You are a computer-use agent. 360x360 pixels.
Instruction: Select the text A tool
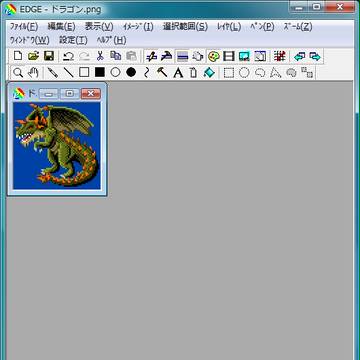[178, 72]
